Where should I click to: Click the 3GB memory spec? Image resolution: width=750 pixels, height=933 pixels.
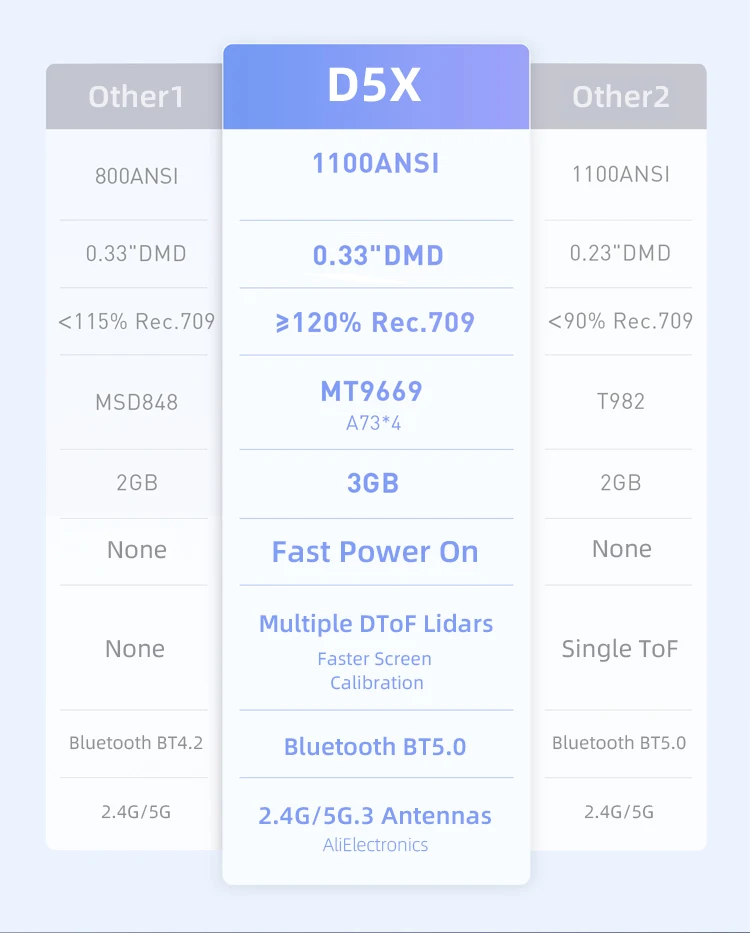click(372, 484)
